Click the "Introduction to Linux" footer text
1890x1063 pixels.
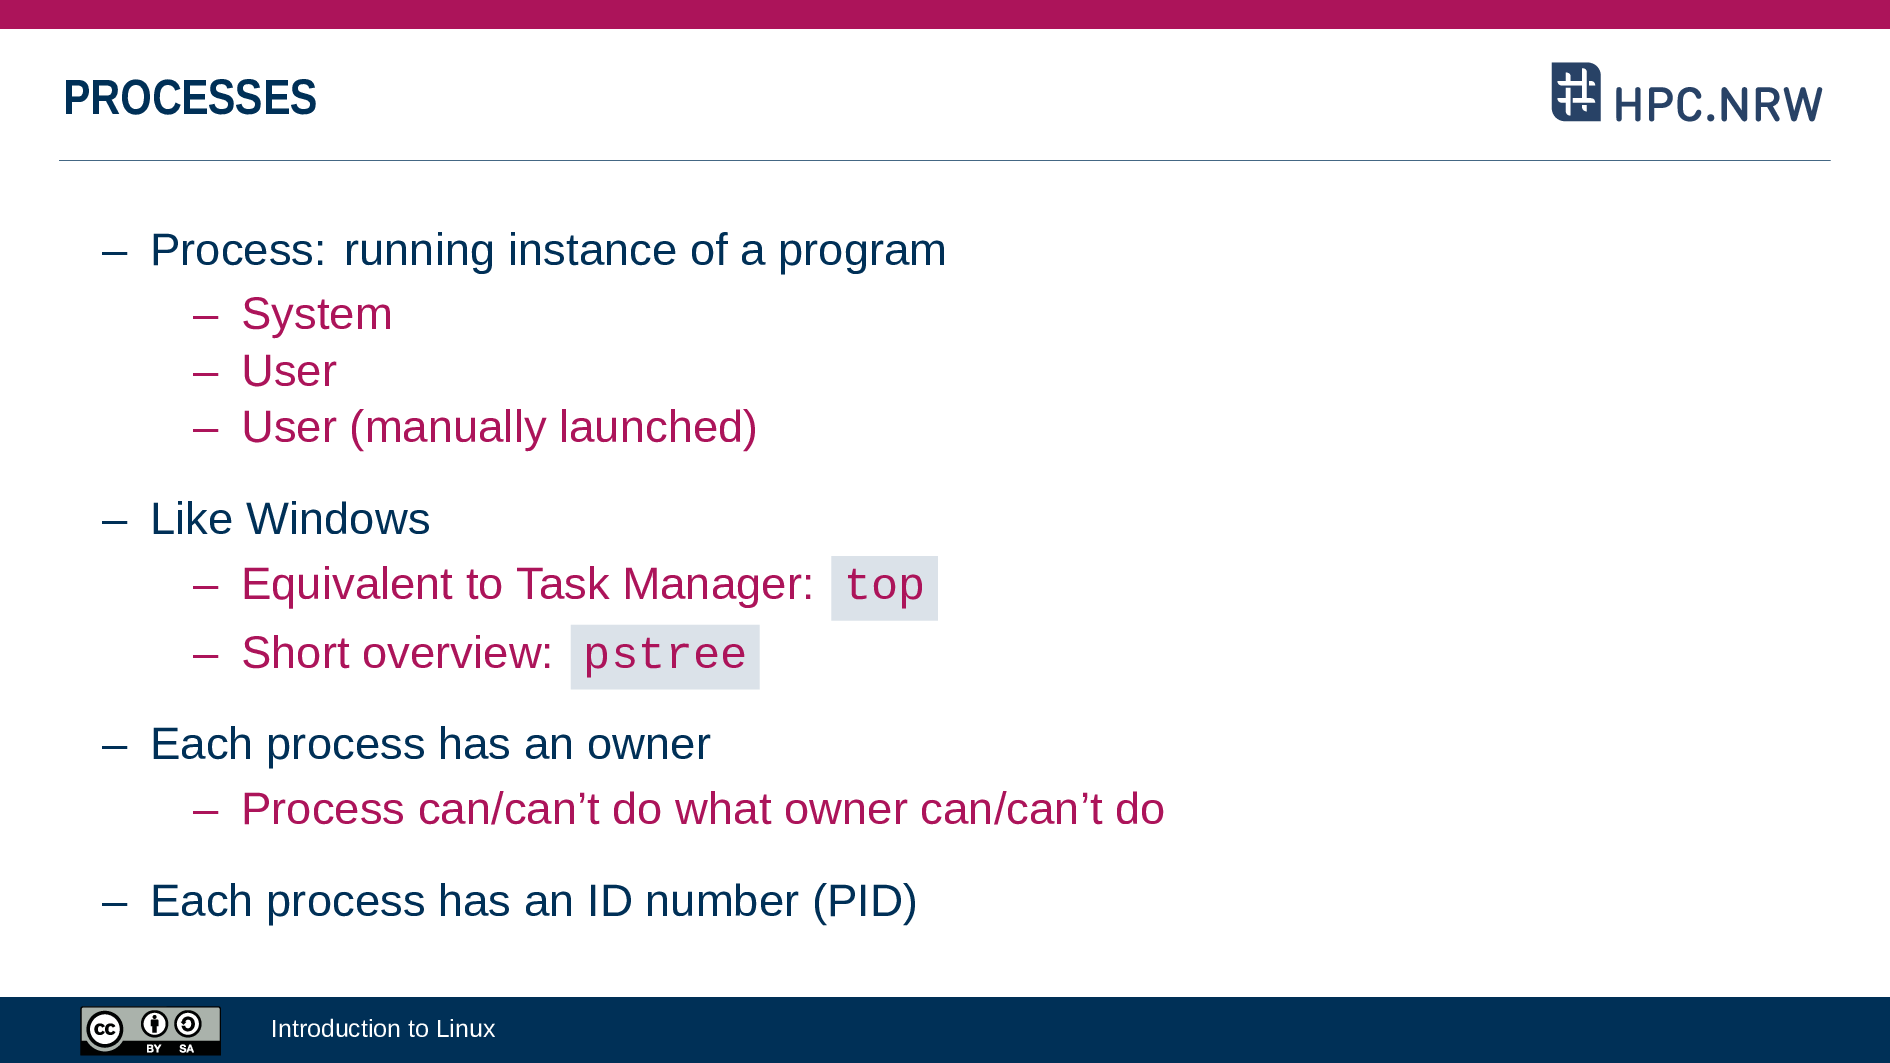[383, 1029]
